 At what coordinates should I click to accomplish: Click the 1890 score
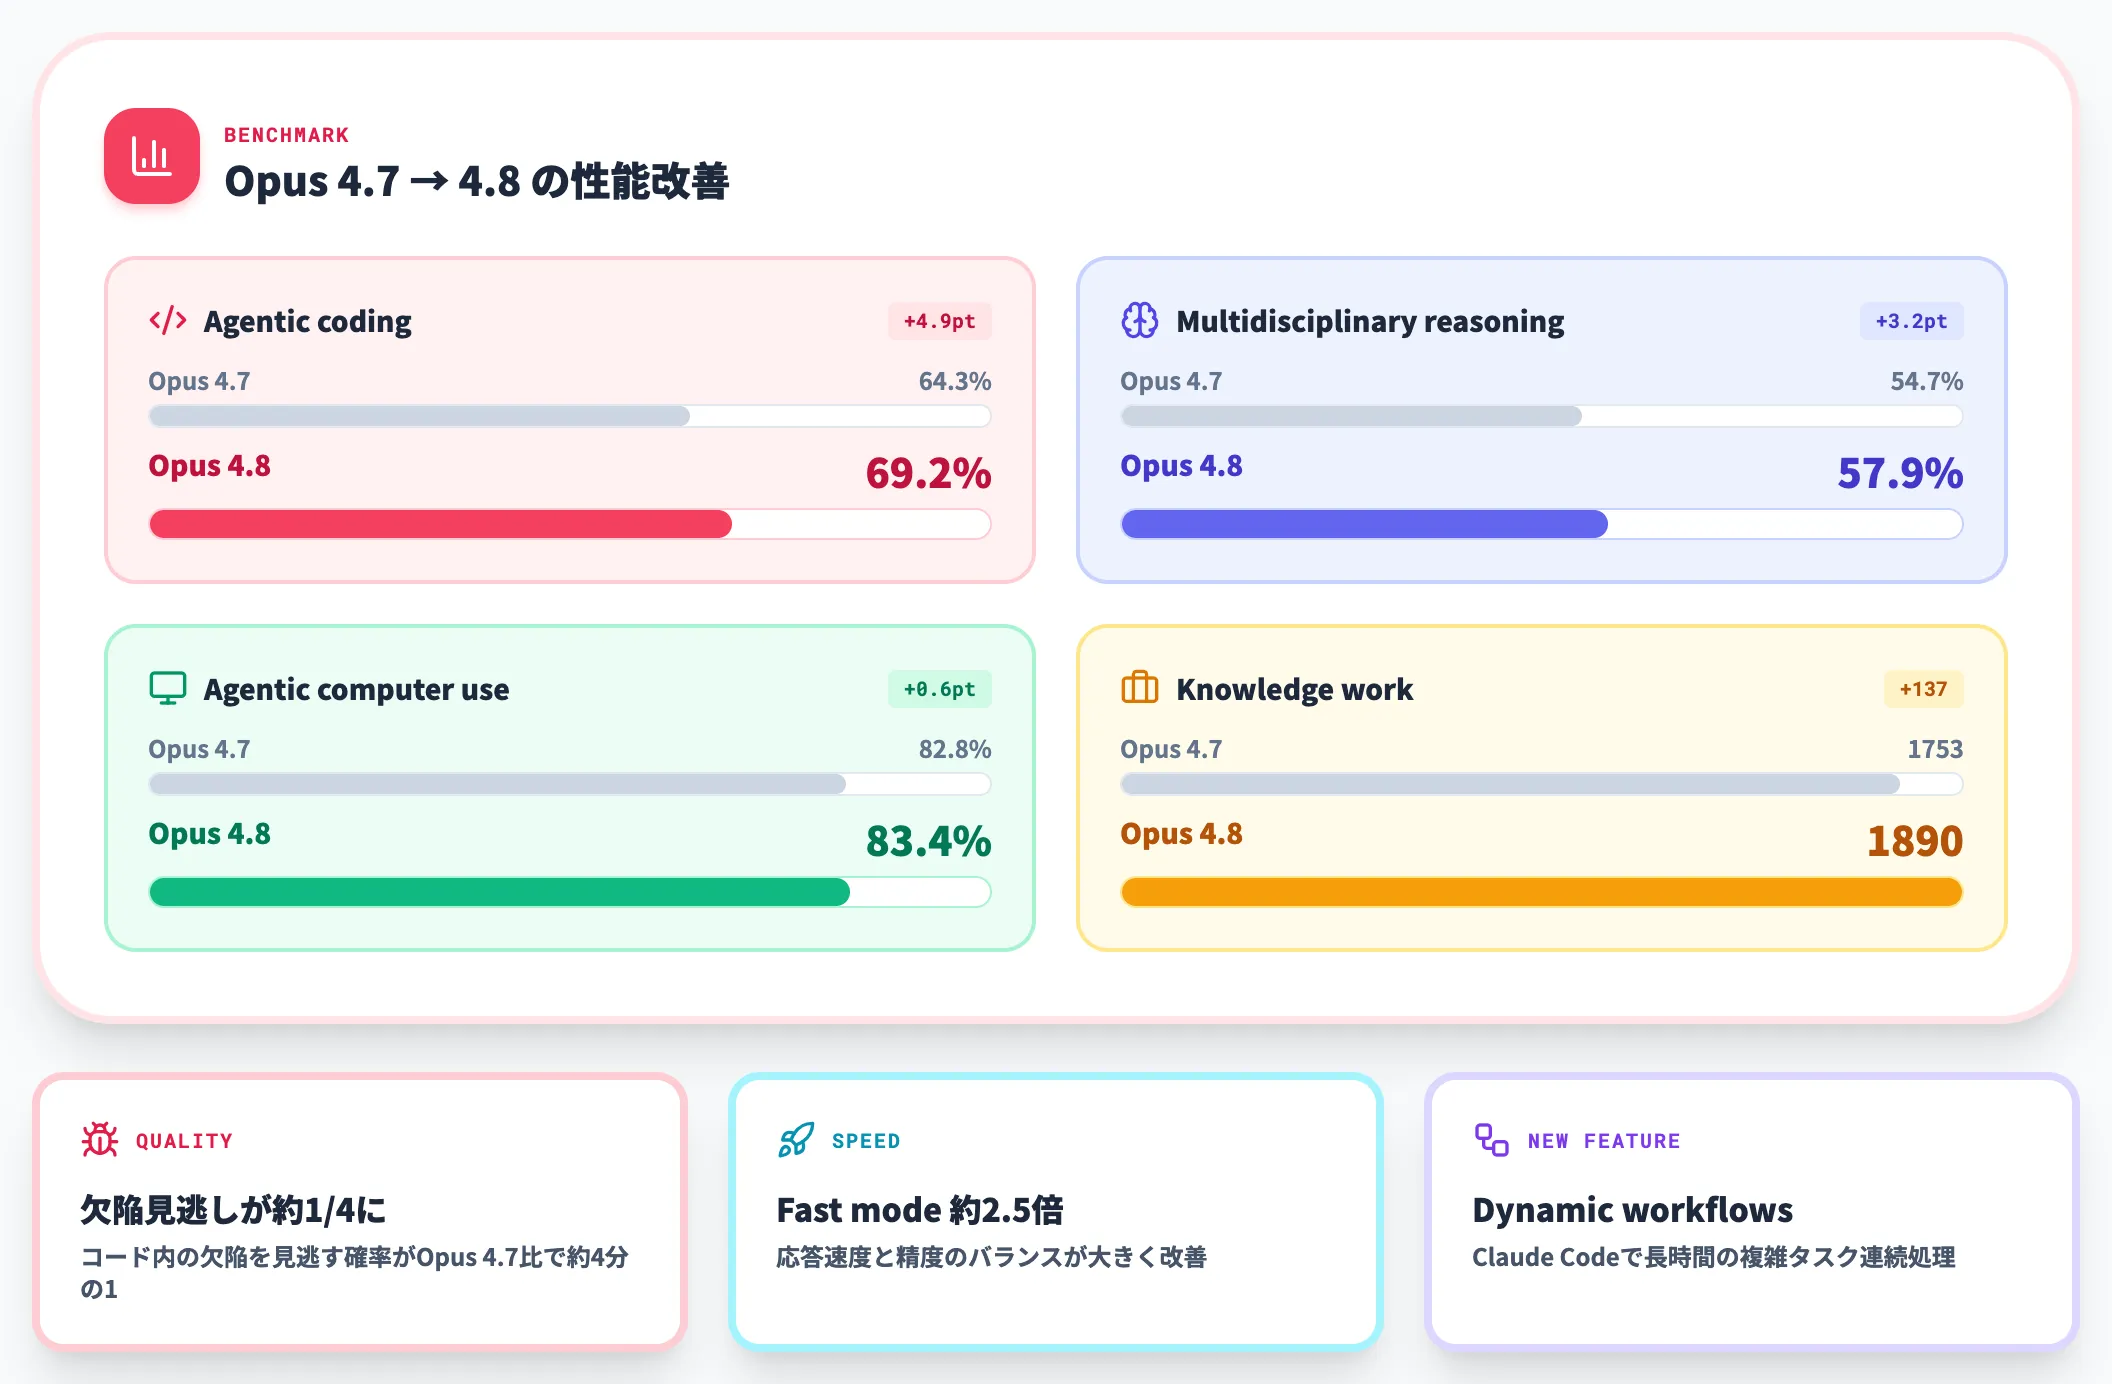[1915, 841]
